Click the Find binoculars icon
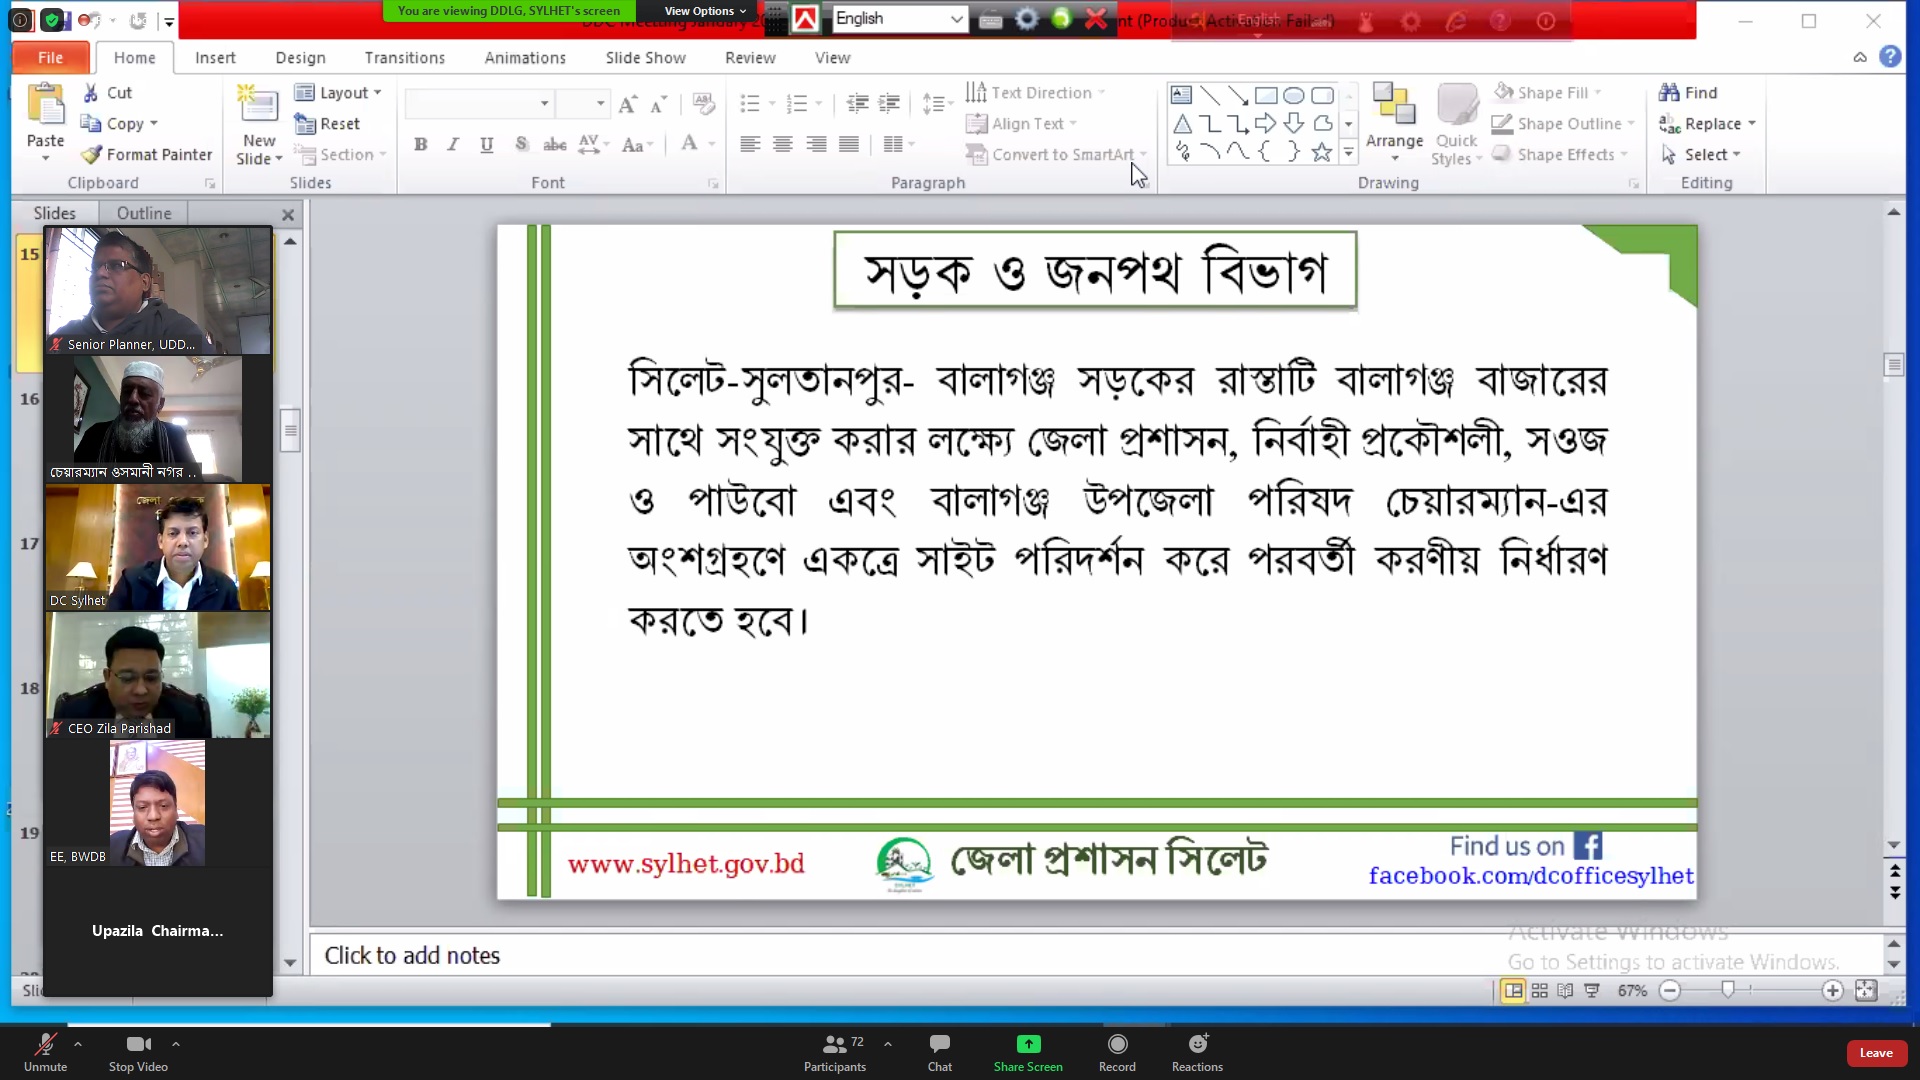 pyautogui.click(x=1669, y=92)
